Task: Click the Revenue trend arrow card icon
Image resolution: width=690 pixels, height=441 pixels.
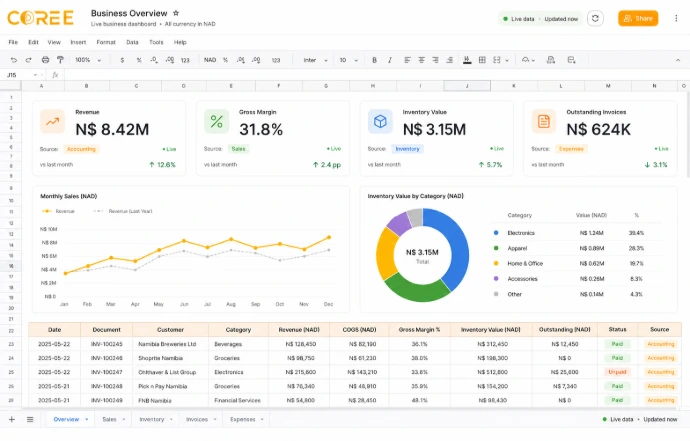Action: pyautogui.click(x=52, y=121)
